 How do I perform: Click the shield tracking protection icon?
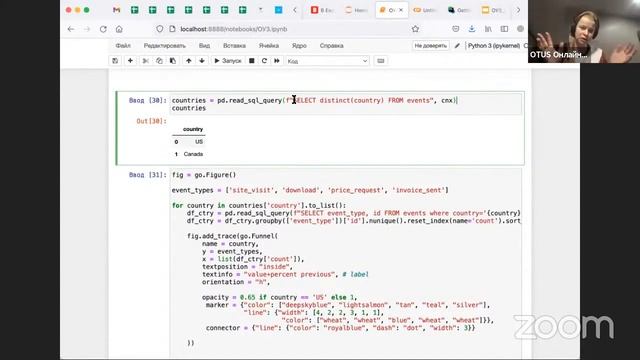click(160, 29)
